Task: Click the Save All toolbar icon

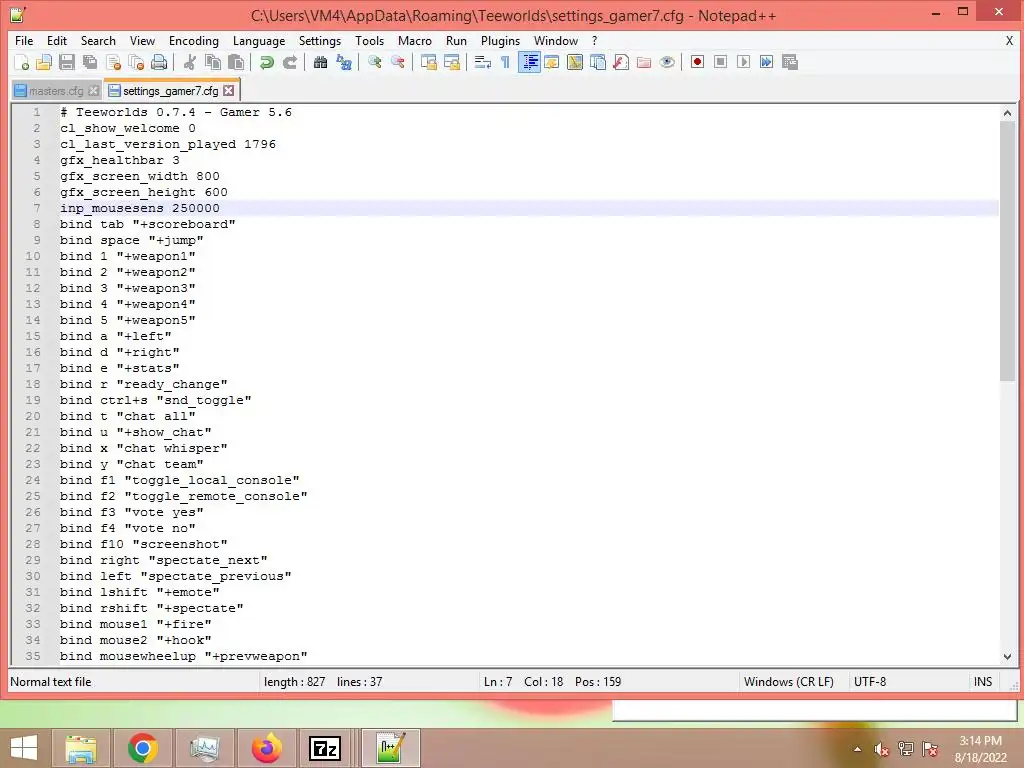Action: [89, 62]
